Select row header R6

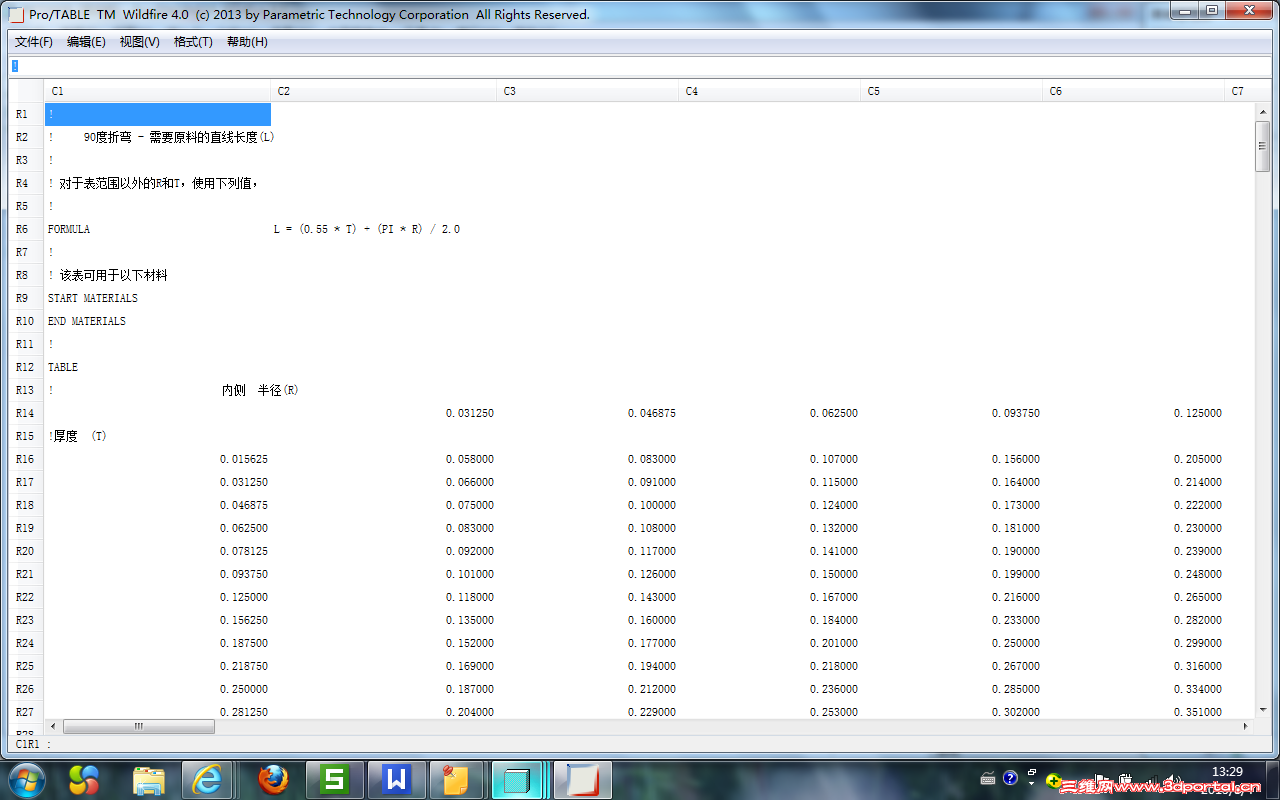click(25, 229)
